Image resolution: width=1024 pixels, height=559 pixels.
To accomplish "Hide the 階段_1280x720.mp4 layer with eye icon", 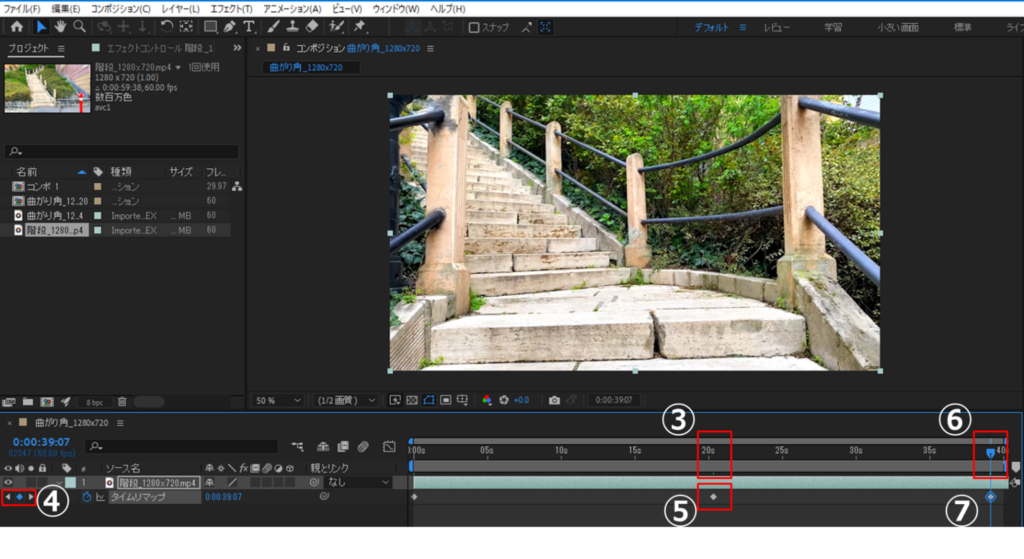I will point(9,482).
